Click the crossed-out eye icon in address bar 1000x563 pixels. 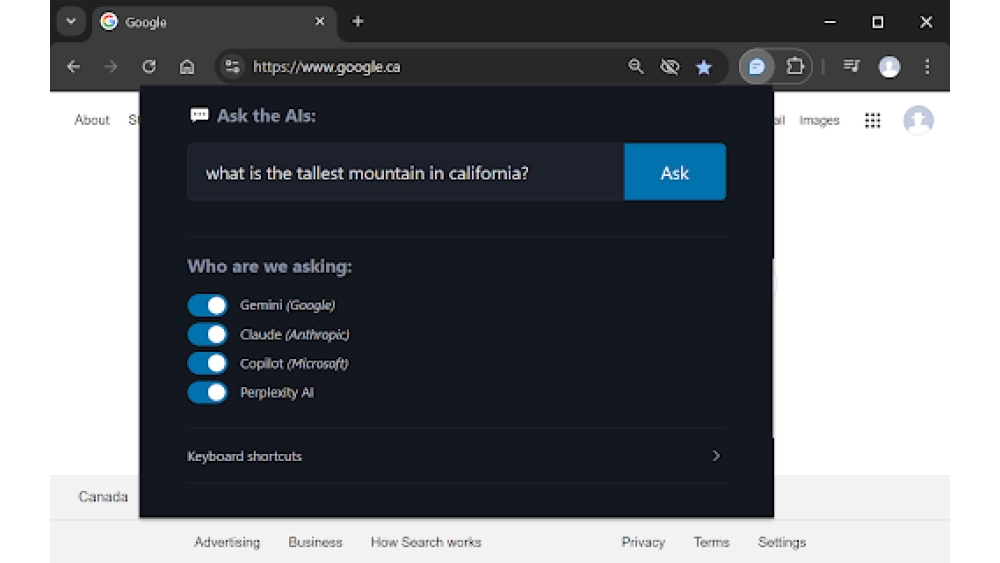670,66
